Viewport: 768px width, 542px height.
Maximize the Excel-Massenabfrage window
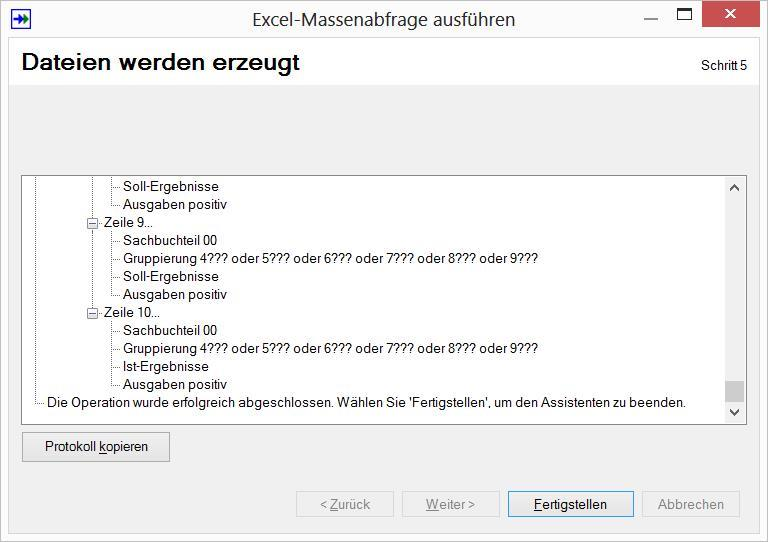pyautogui.click(x=684, y=15)
